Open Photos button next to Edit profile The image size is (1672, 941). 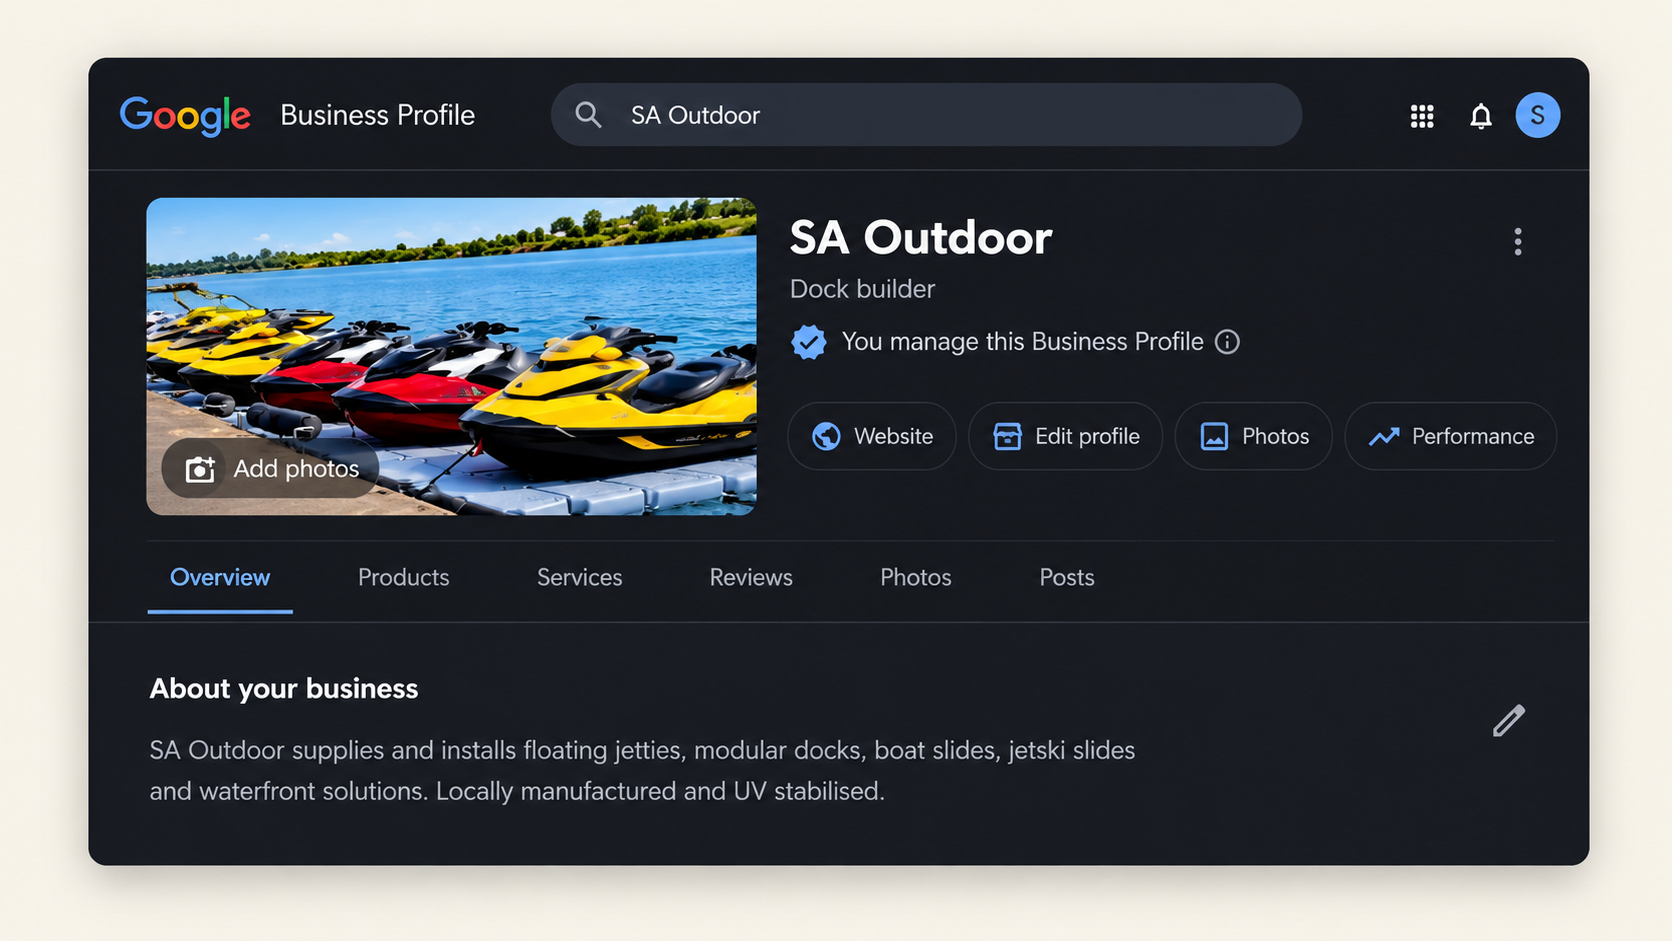[1254, 436]
